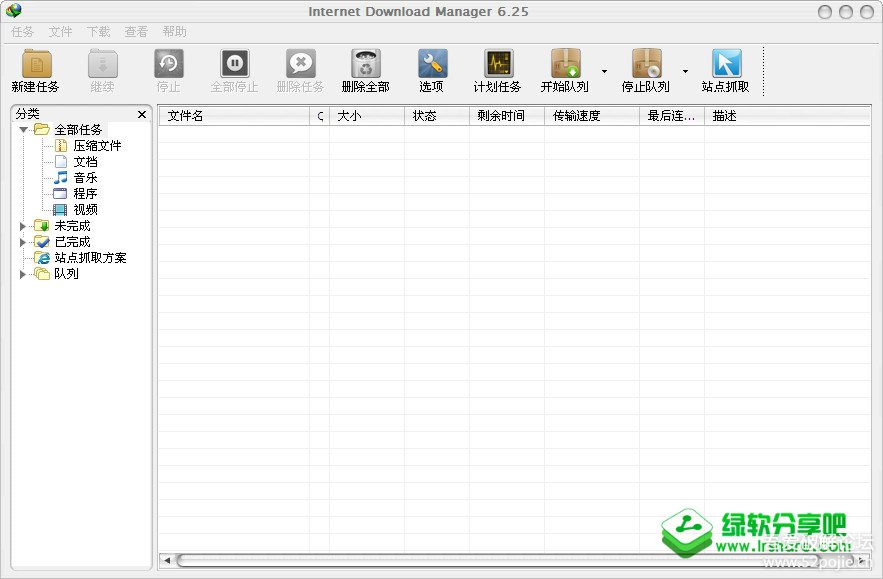
Task: Open the 下载 (download) menu
Action: pos(97,31)
